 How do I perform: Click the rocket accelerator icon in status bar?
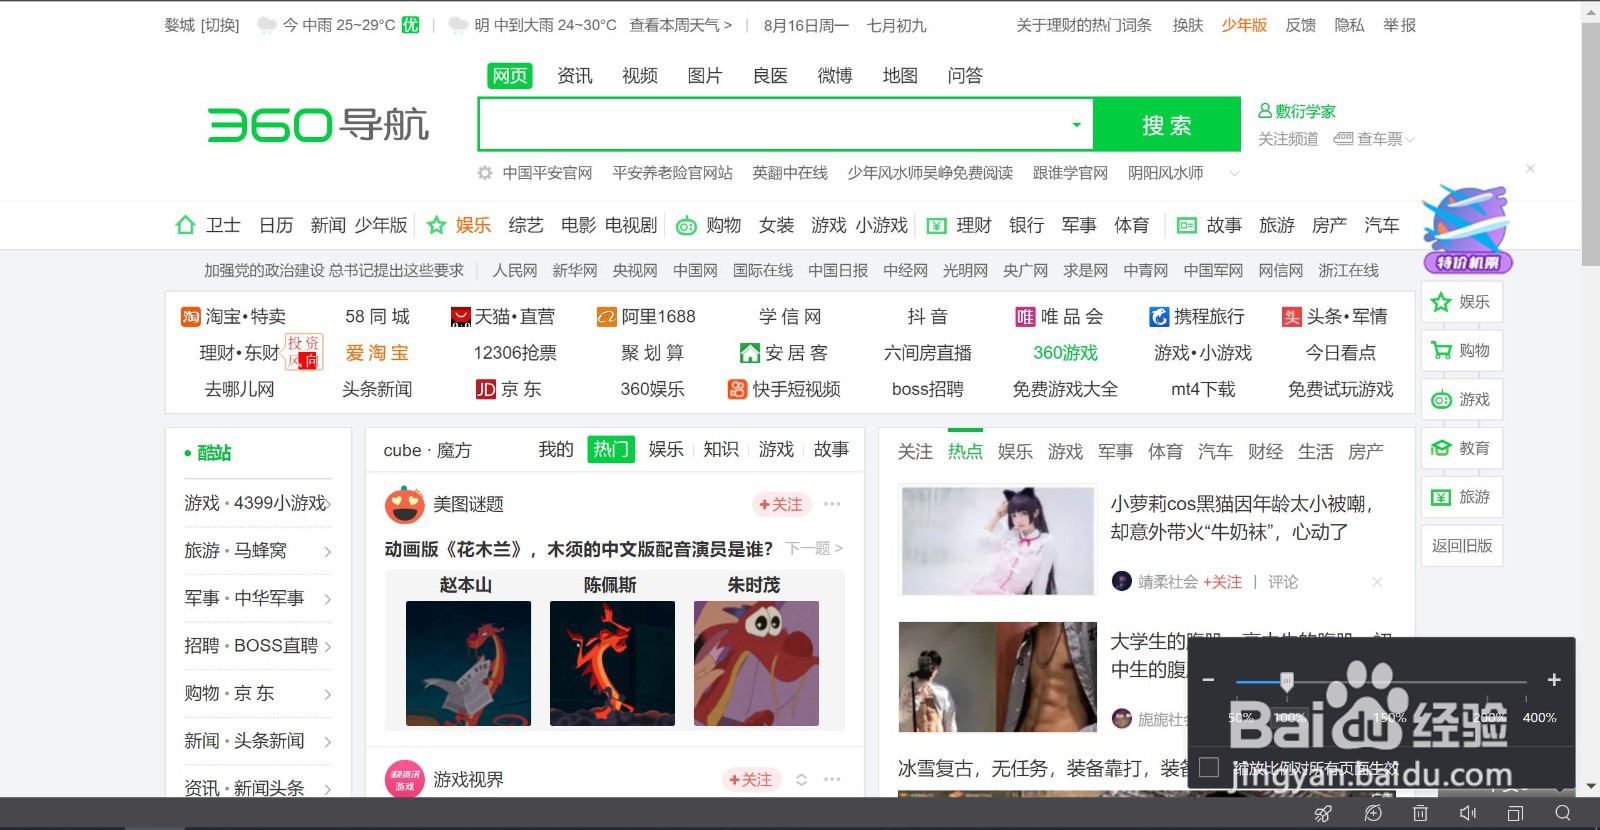coord(1323,814)
